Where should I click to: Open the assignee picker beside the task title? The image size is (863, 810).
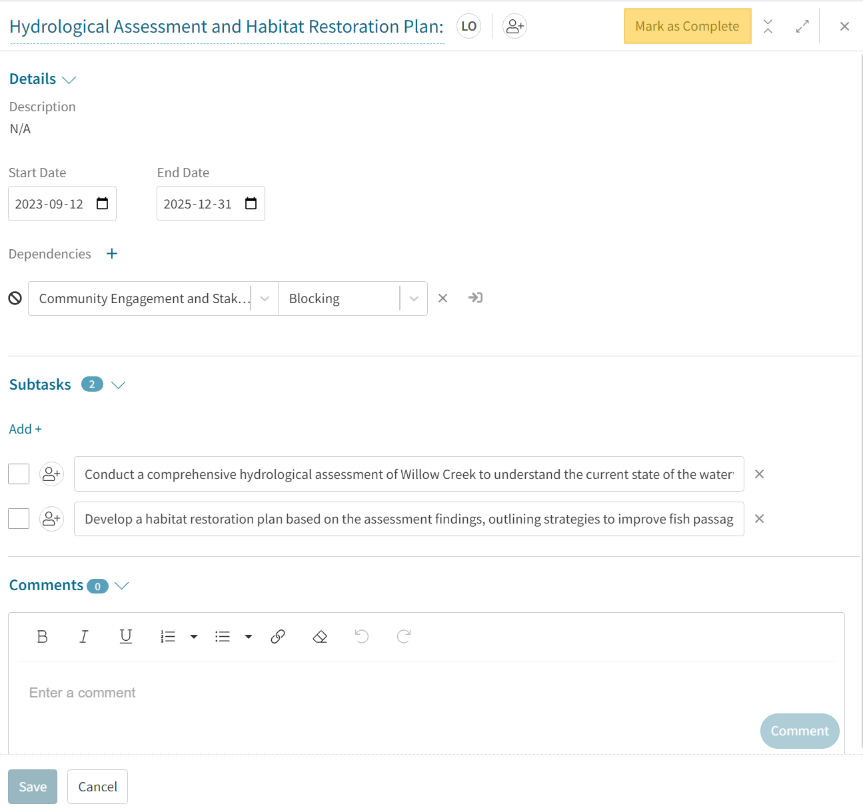(514, 26)
